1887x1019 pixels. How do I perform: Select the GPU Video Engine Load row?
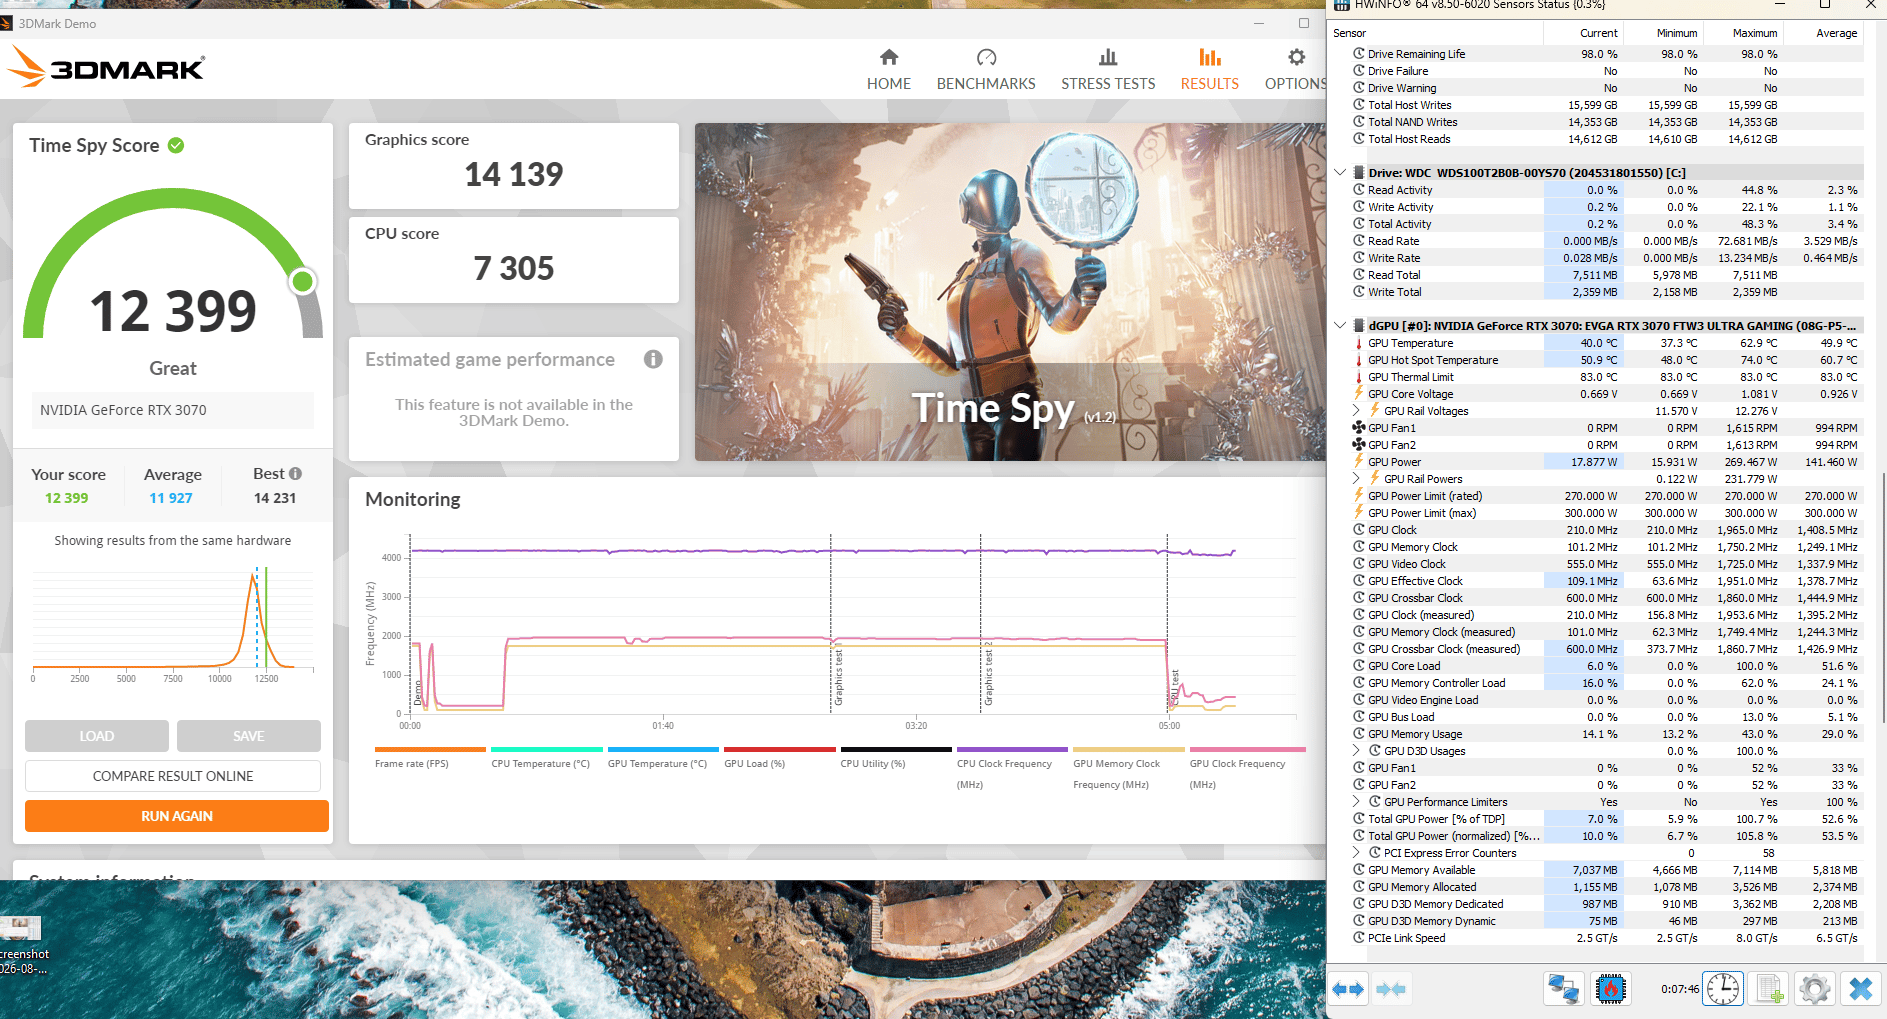click(1596, 700)
